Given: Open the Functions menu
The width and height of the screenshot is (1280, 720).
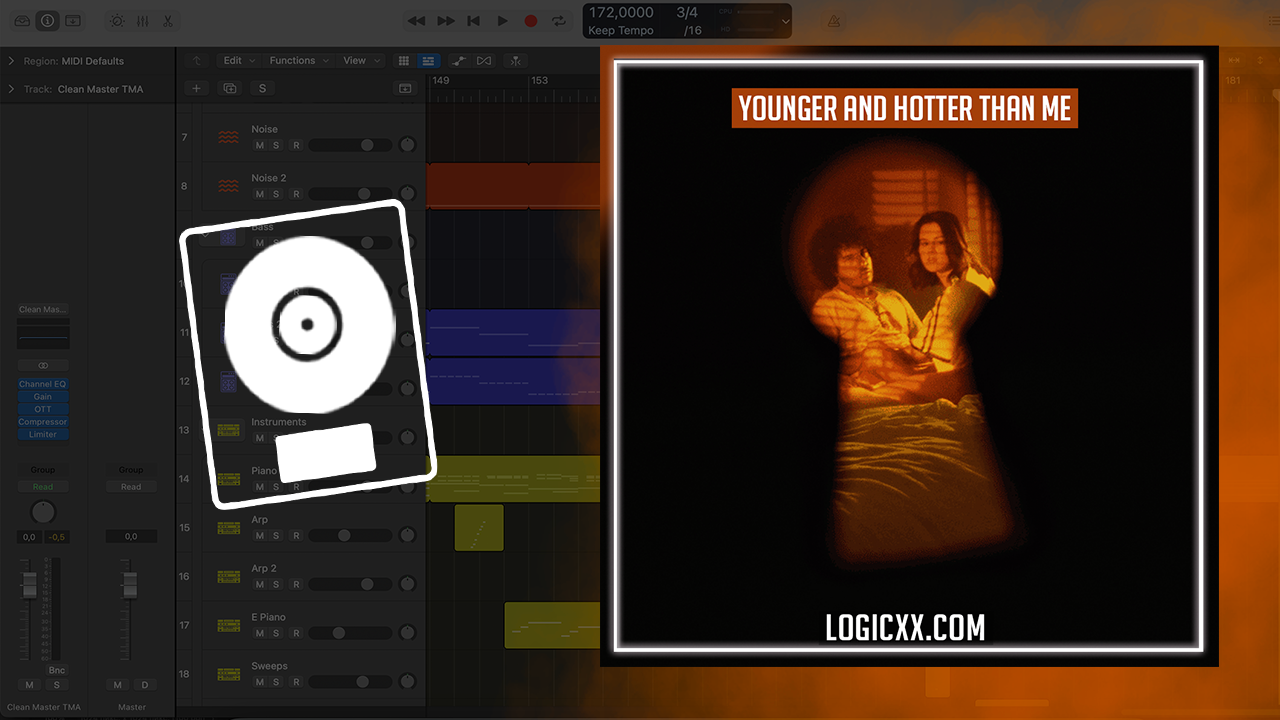Looking at the screenshot, I should coord(298,60).
